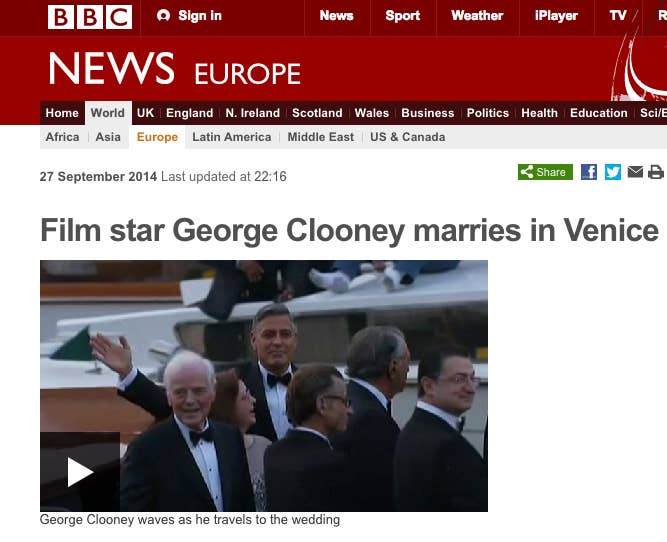Click the Sign in user icon

(x=163, y=16)
